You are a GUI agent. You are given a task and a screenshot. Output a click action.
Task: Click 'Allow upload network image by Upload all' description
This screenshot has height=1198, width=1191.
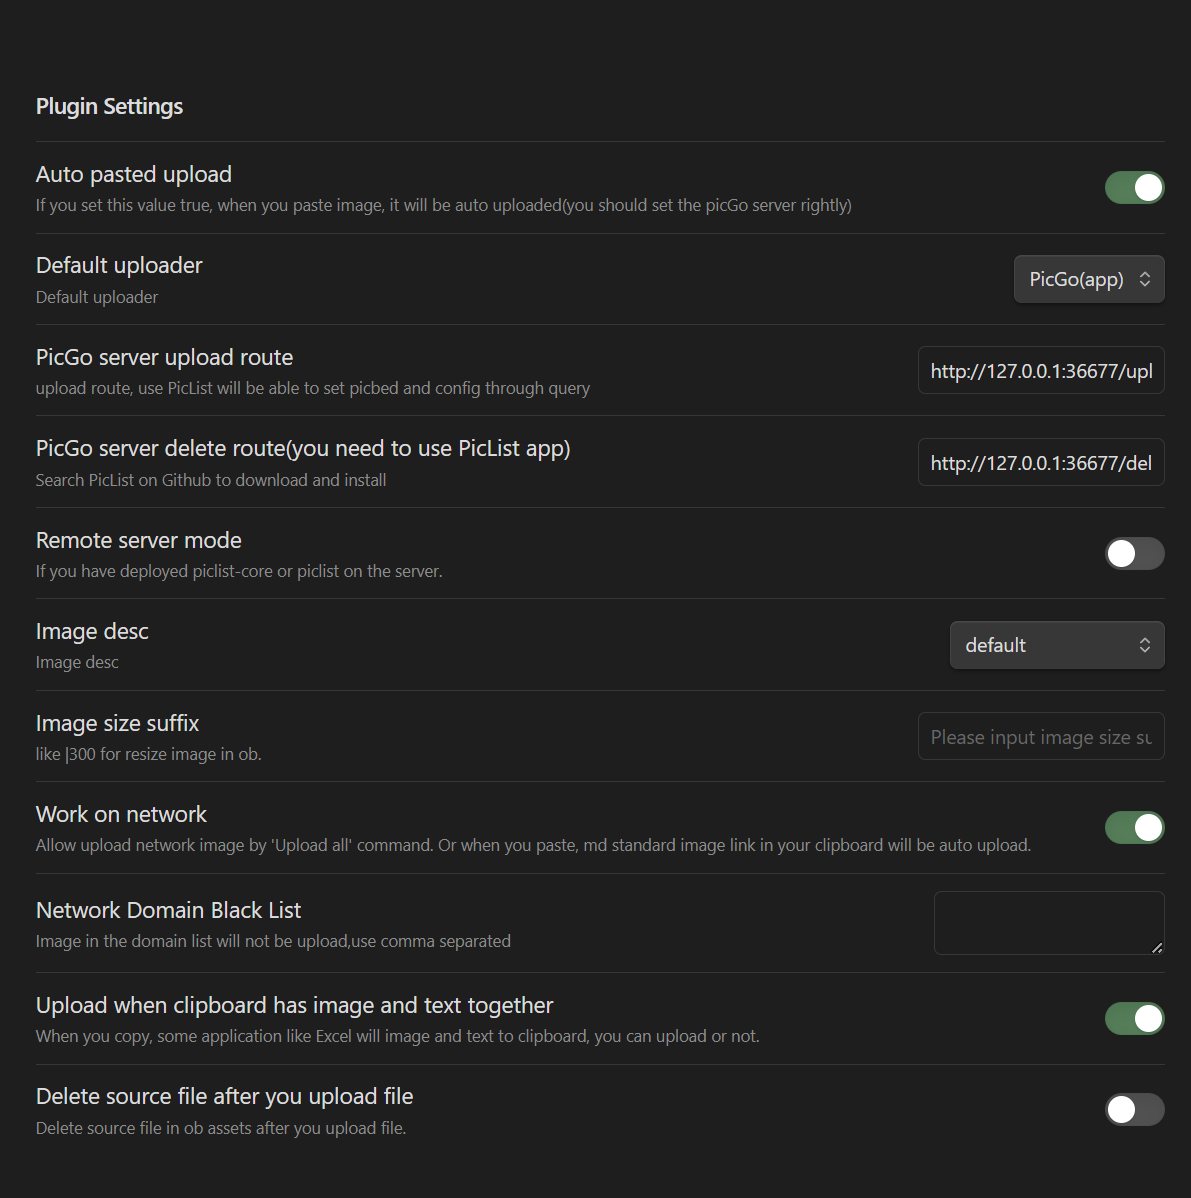click(533, 845)
